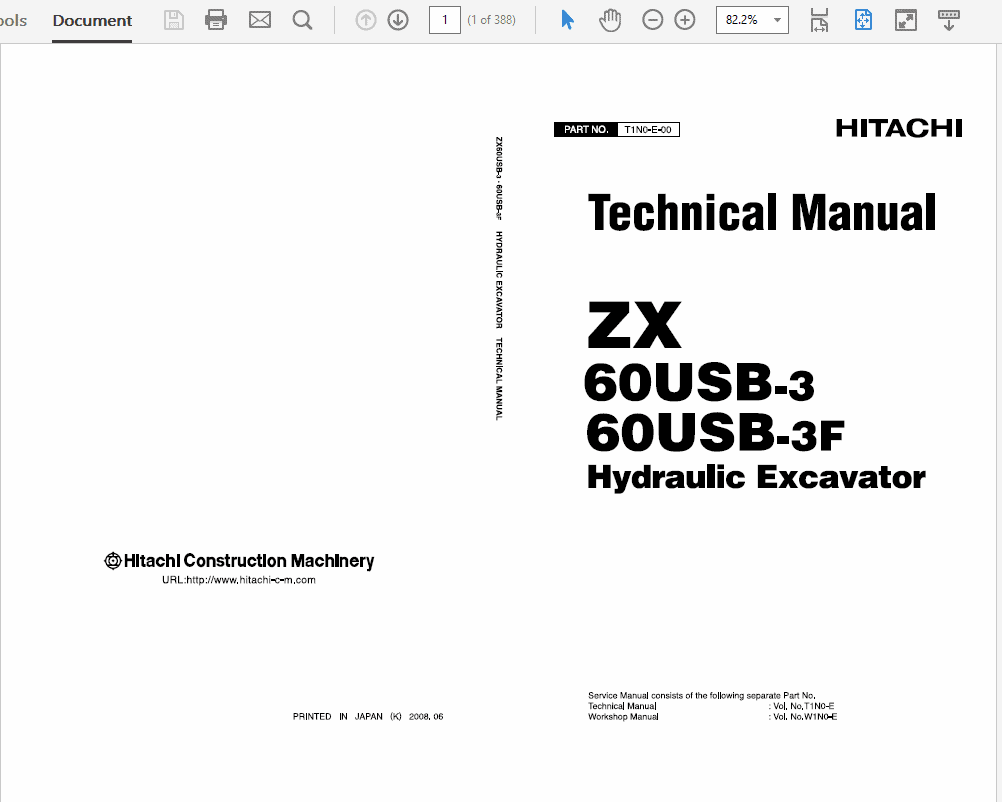Email the document via envelope icon
The height and width of the screenshot is (802, 1002).
click(x=259, y=19)
